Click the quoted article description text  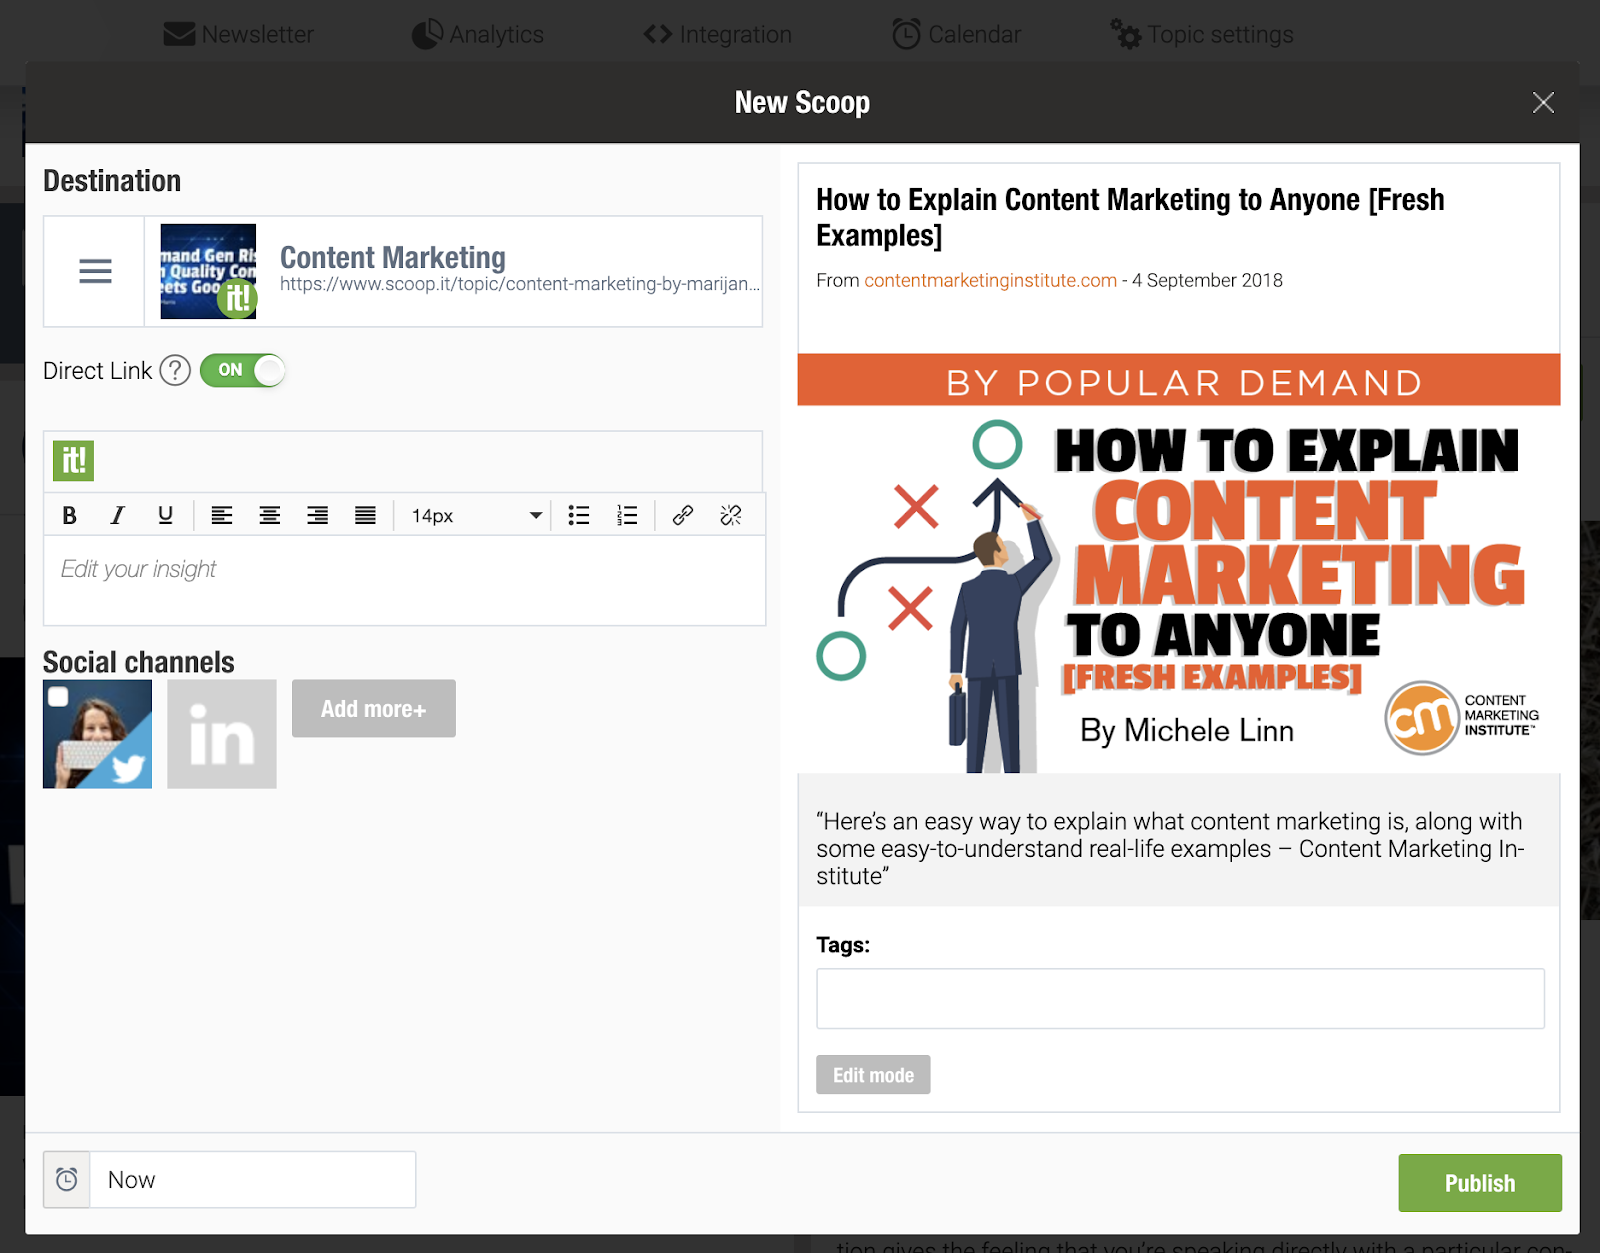[x=1170, y=848]
